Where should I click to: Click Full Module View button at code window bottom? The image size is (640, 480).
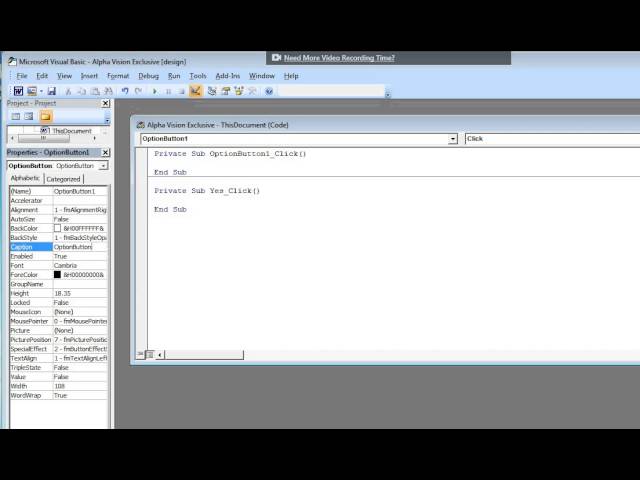click(x=150, y=354)
